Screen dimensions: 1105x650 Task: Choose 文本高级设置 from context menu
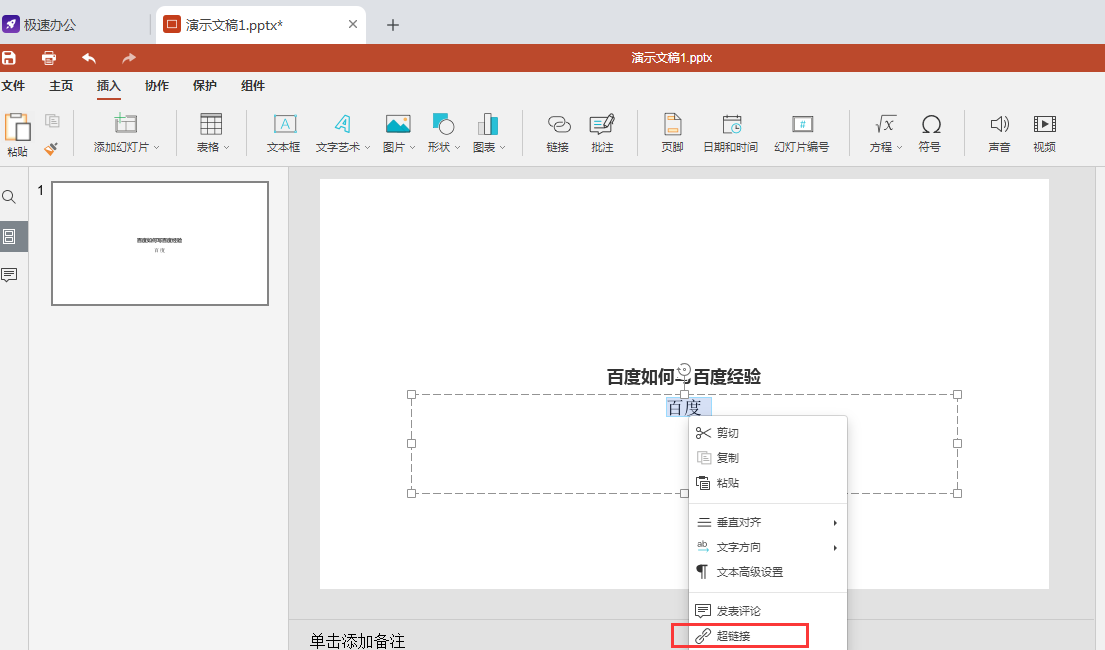pyautogui.click(x=767, y=572)
